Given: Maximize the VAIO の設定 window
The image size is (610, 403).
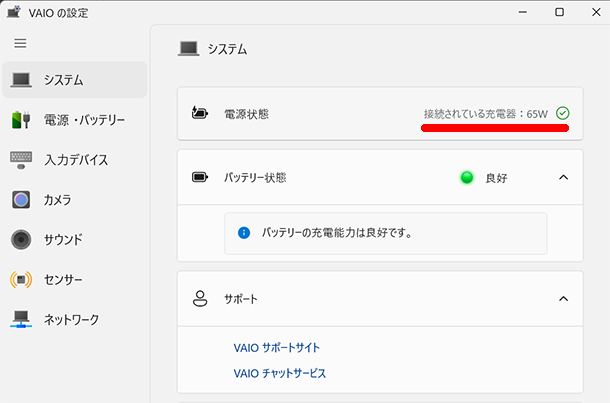Looking at the screenshot, I should [x=559, y=12].
